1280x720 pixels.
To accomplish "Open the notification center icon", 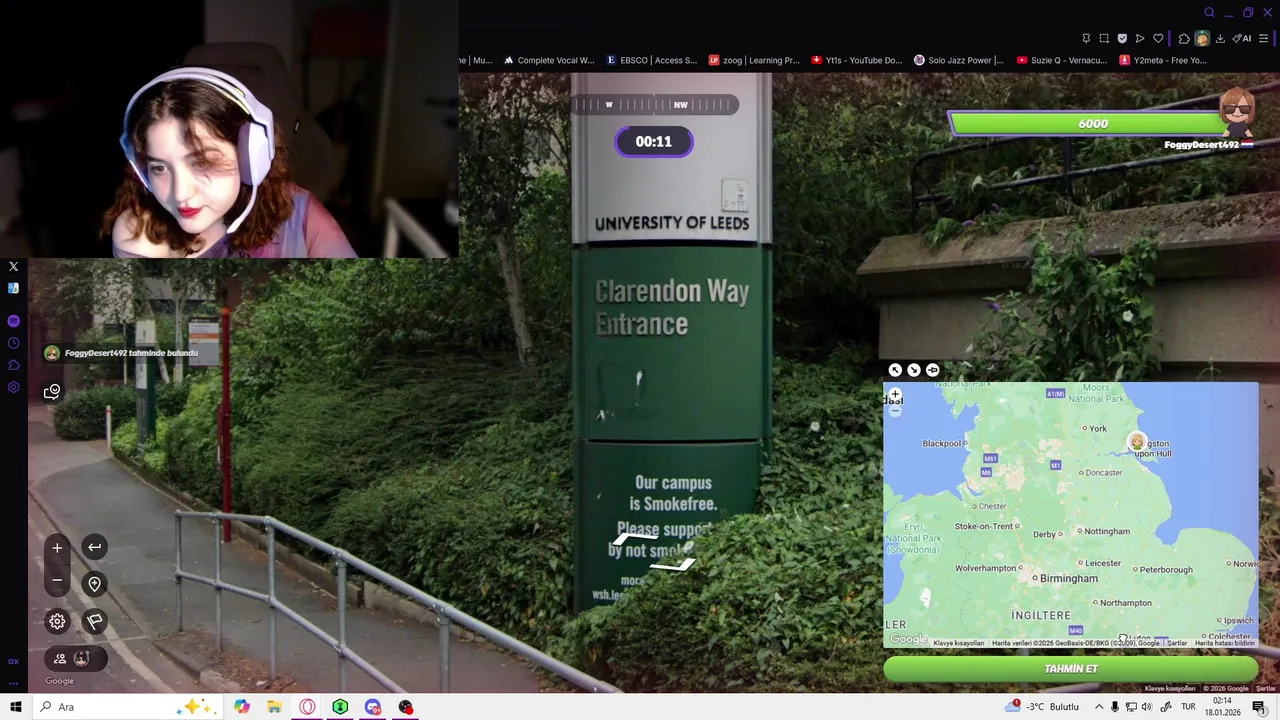I will pos(1259,707).
